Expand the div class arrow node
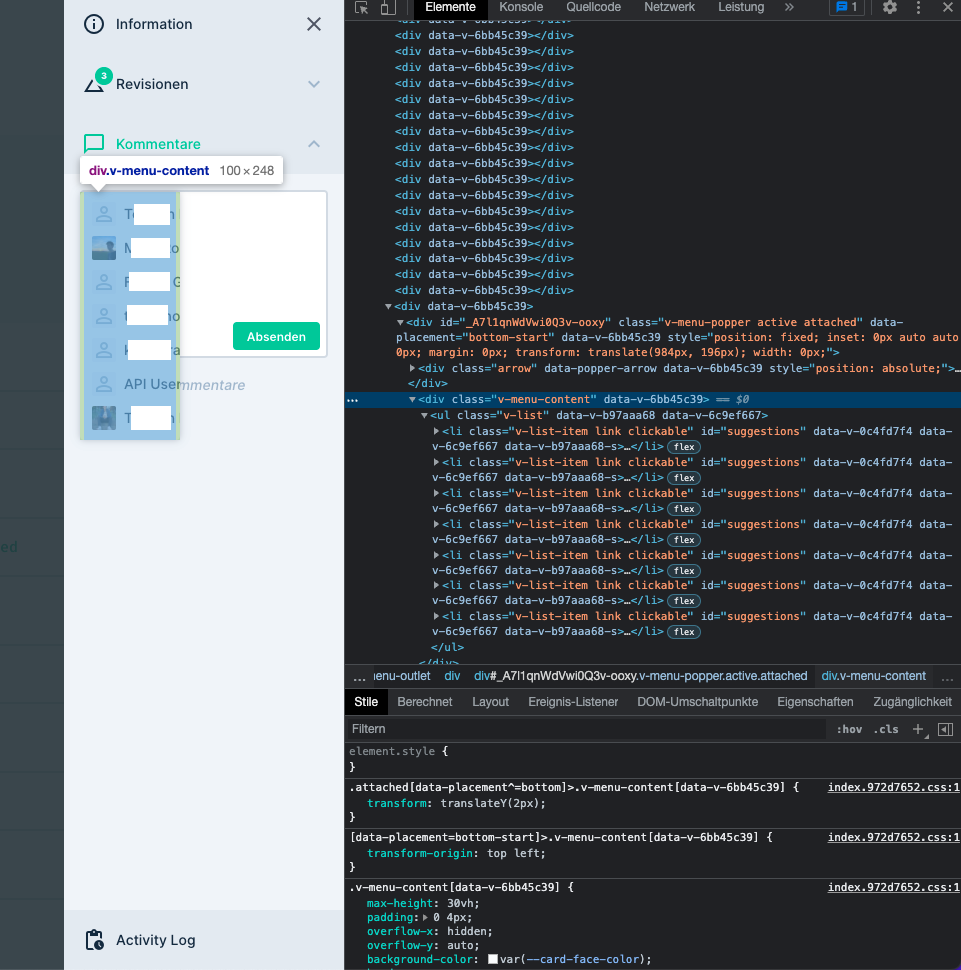Viewport: 961px width, 970px height. (x=412, y=368)
